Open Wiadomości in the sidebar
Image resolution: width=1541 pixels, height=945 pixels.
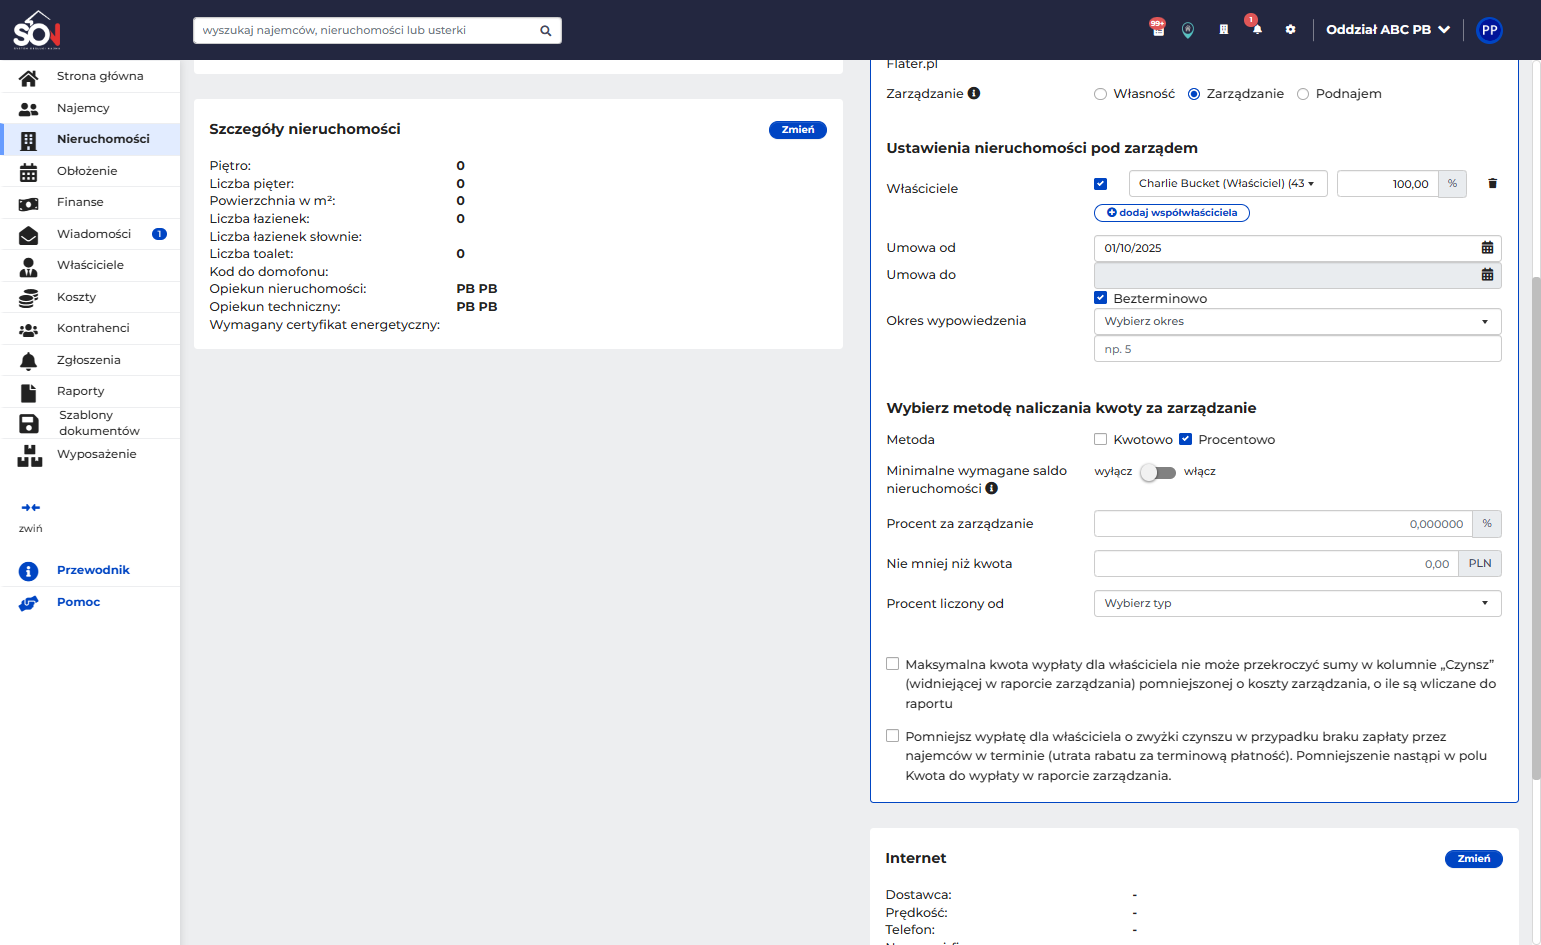click(x=90, y=234)
